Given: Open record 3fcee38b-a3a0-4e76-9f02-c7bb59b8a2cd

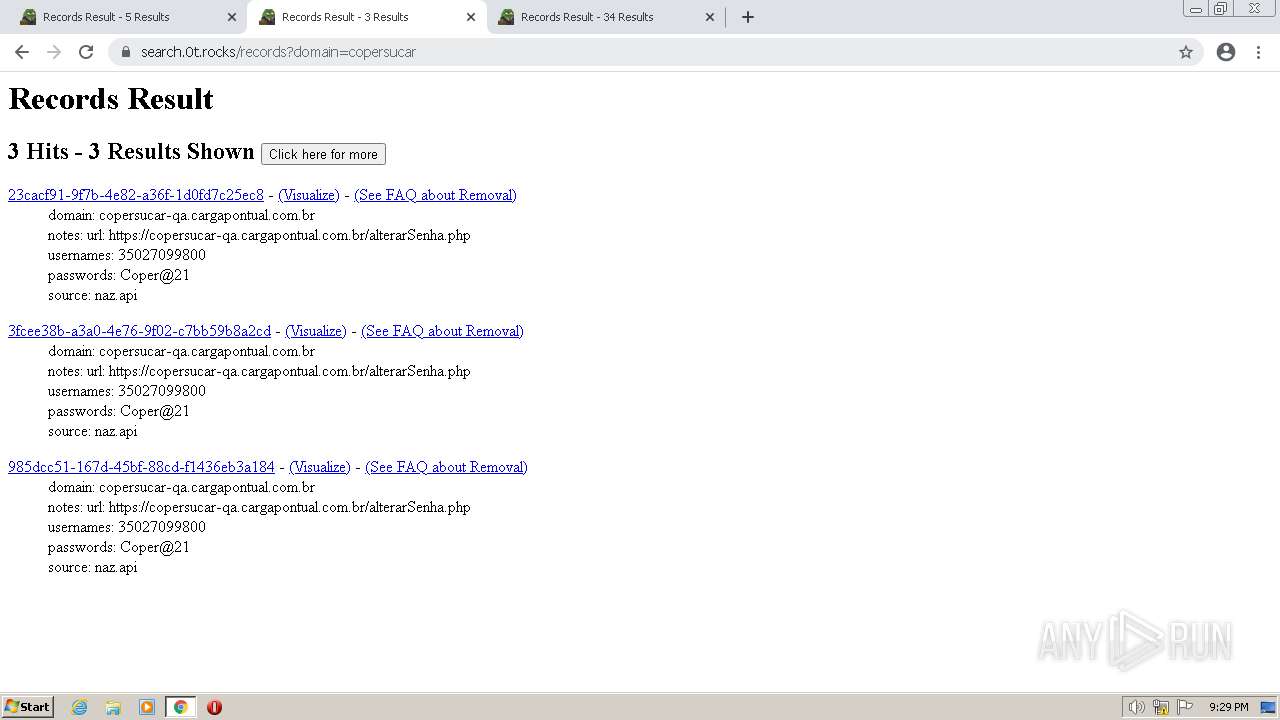Looking at the screenshot, I should (x=139, y=331).
